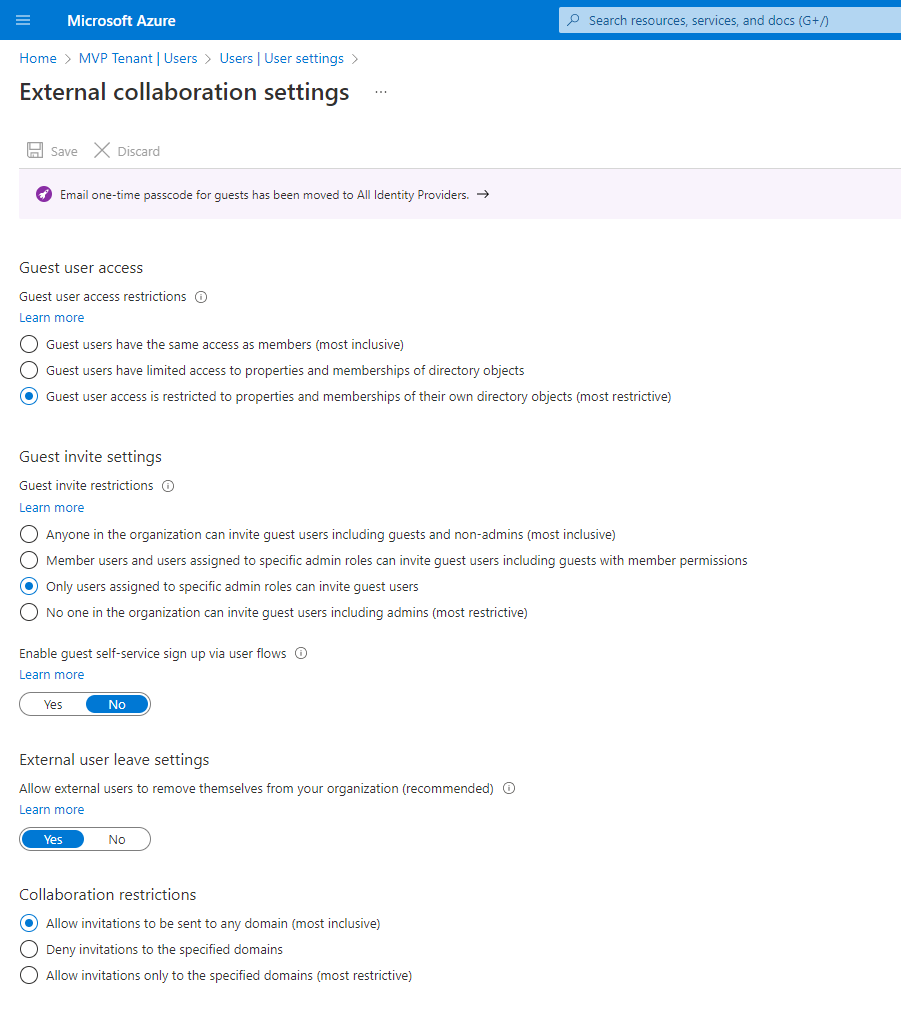Open info tooltip for Guest user access restrictions
The width and height of the screenshot is (901, 1025).
click(x=200, y=296)
